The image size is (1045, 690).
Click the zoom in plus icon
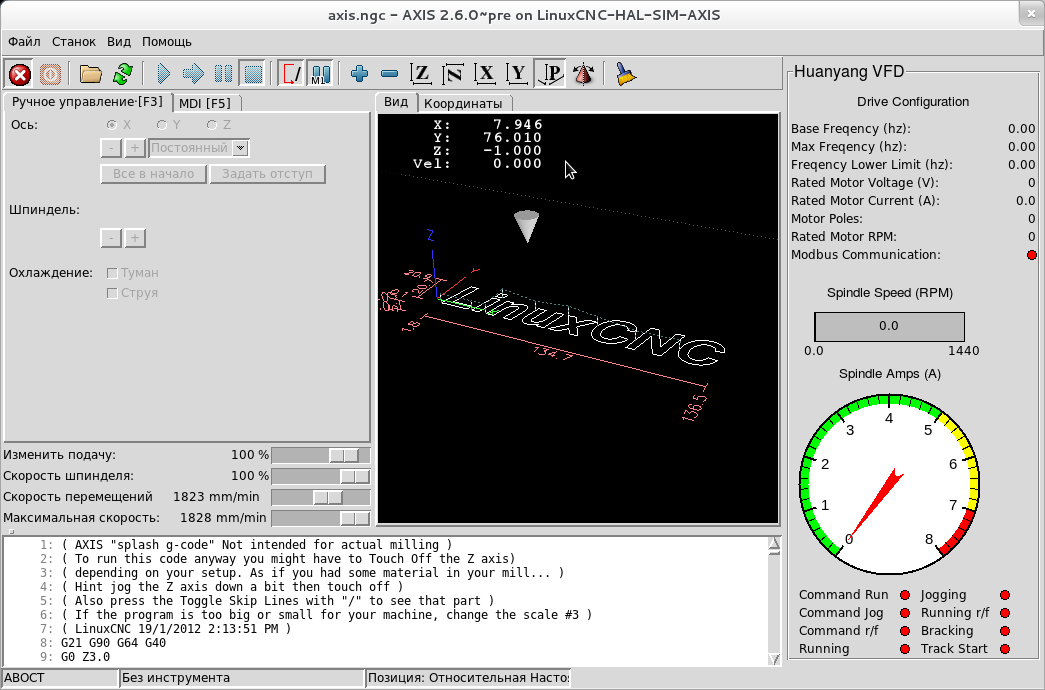click(360, 74)
